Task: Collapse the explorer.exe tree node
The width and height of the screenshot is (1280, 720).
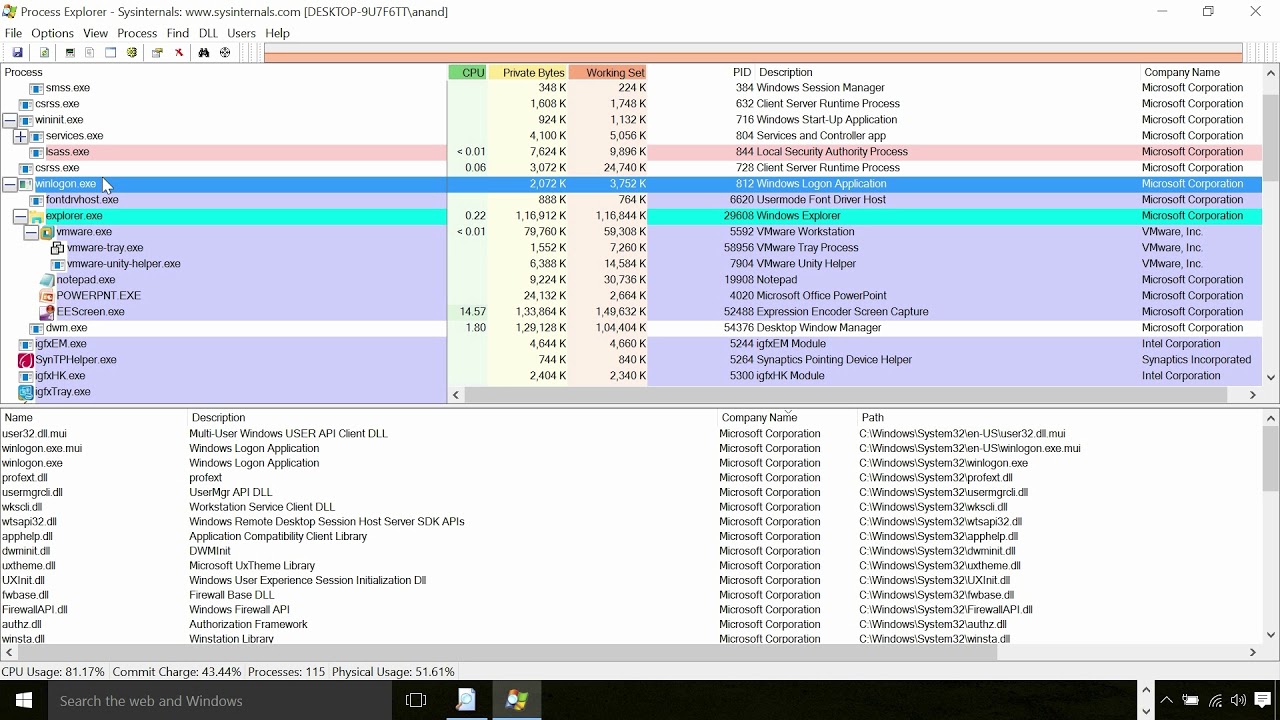Action: [x=20, y=216]
